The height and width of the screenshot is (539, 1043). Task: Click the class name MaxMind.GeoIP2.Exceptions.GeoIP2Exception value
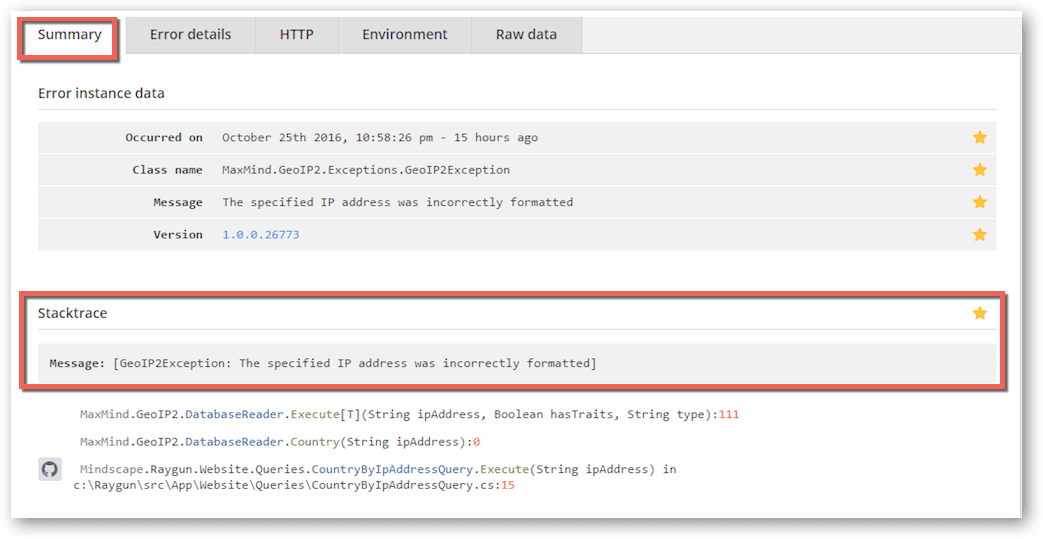click(366, 170)
